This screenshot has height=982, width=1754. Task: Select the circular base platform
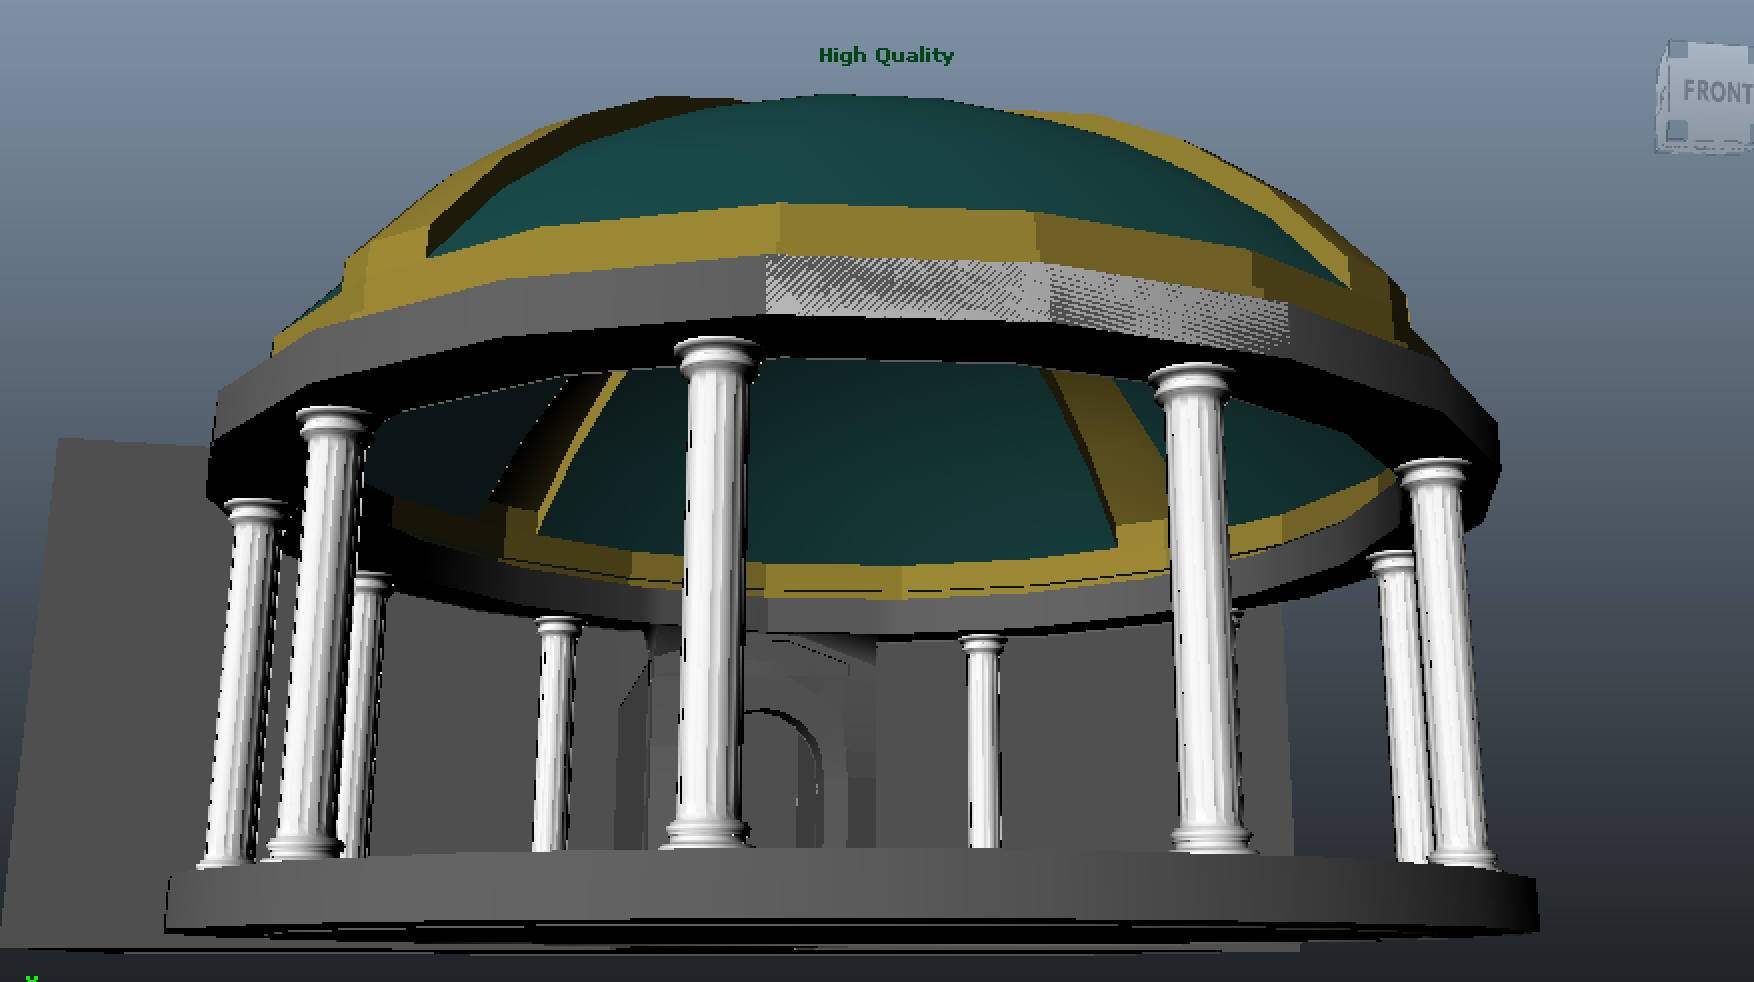coord(850,893)
